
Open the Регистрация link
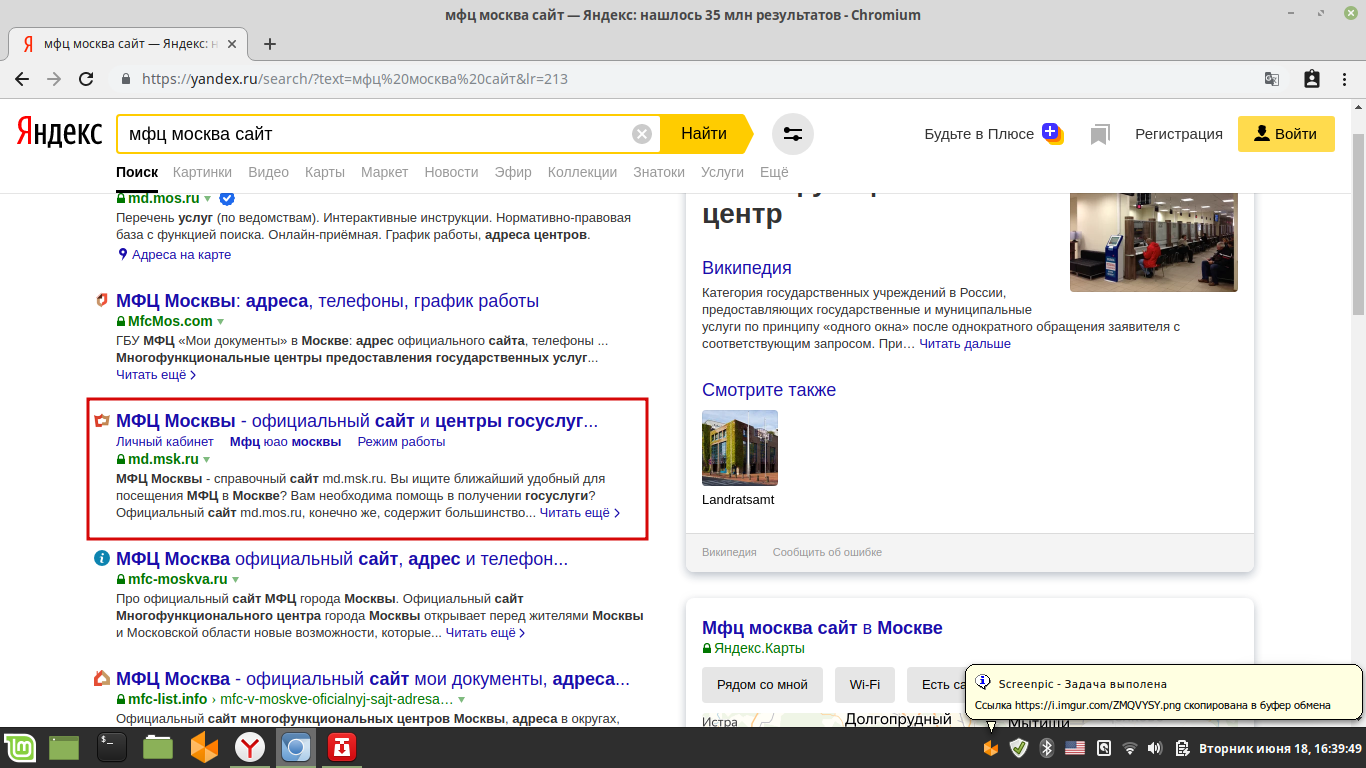click(x=1179, y=134)
